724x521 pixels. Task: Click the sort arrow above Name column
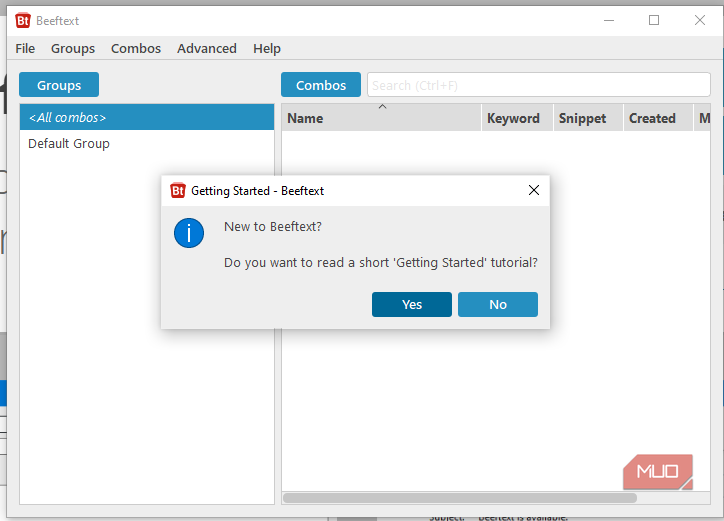382,107
